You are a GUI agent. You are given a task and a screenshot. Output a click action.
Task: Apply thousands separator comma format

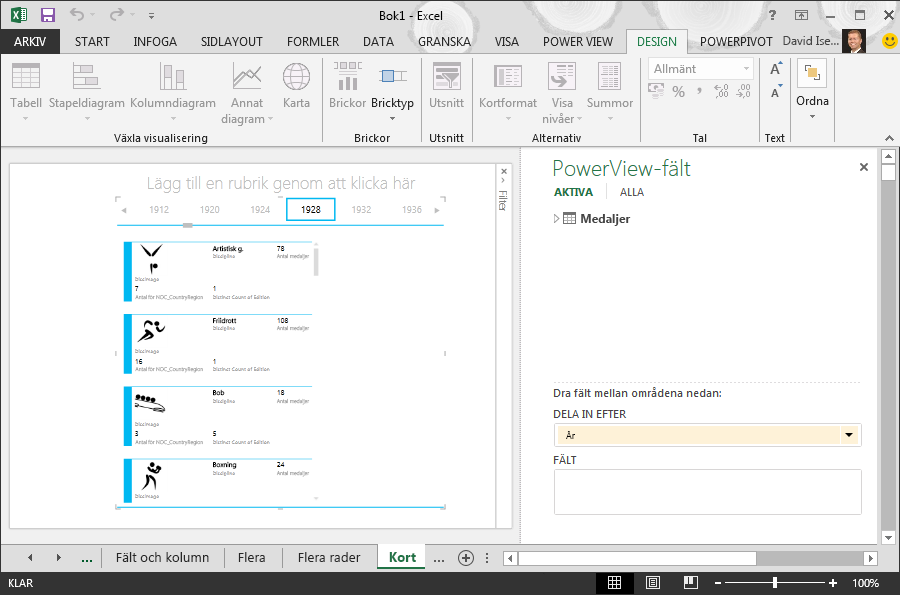pos(699,91)
